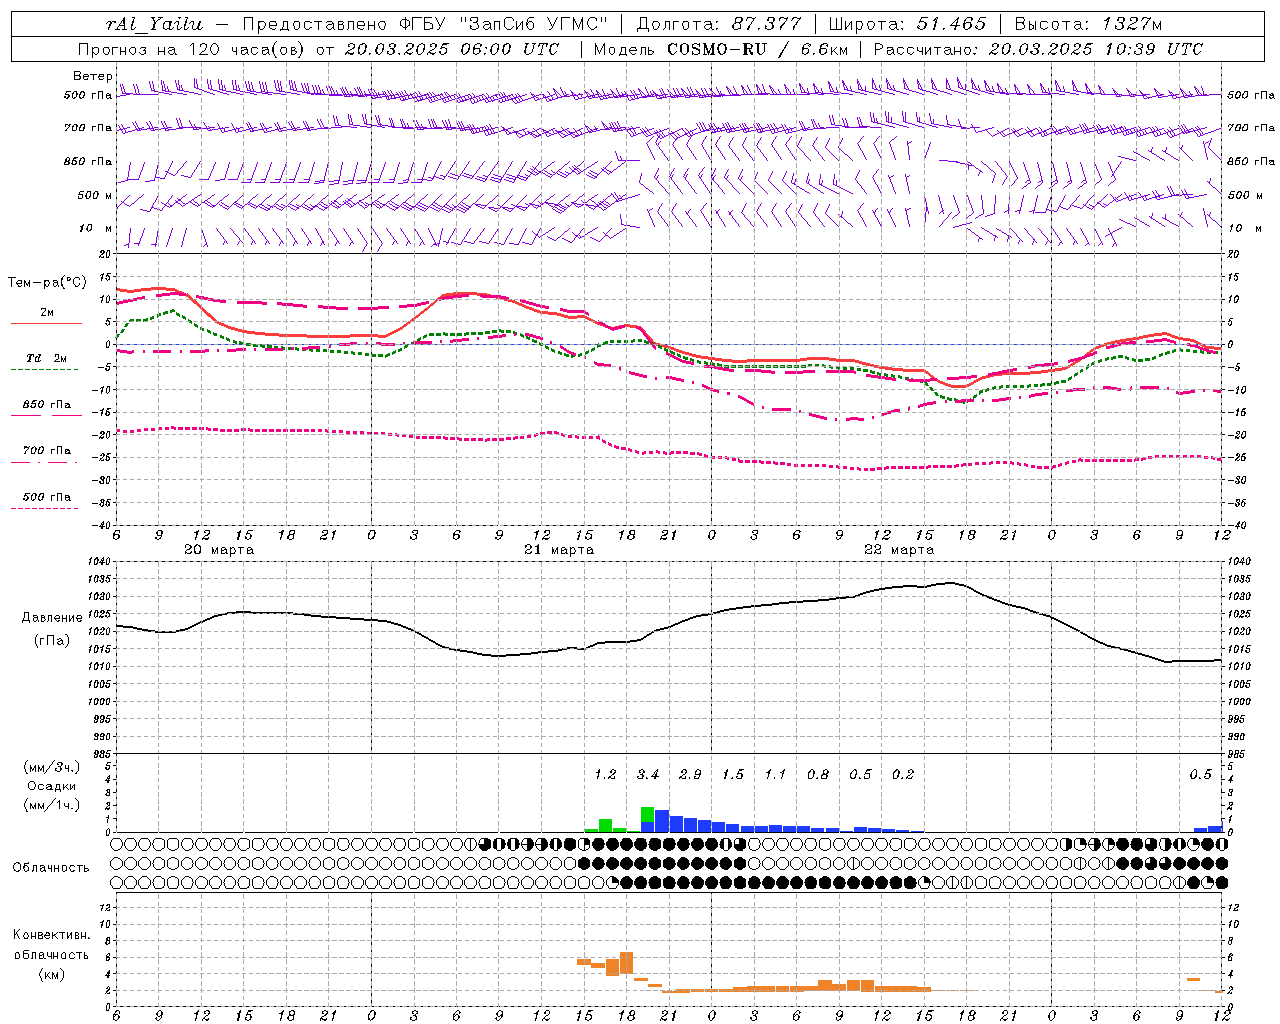1280x1024 pixels.
Task: Click the dashed Td 2м legend line
Action: (x=44, y=369)
